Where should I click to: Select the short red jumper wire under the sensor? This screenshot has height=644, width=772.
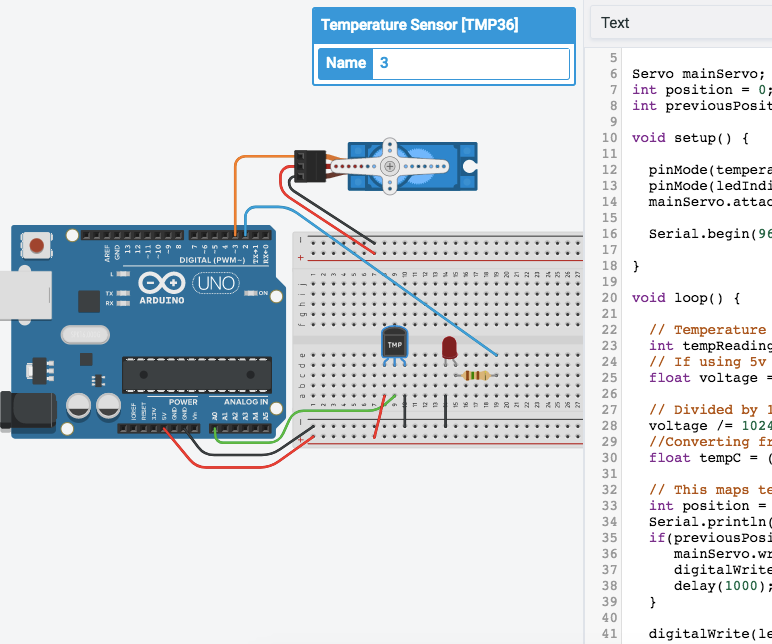[x=379, y=416]
